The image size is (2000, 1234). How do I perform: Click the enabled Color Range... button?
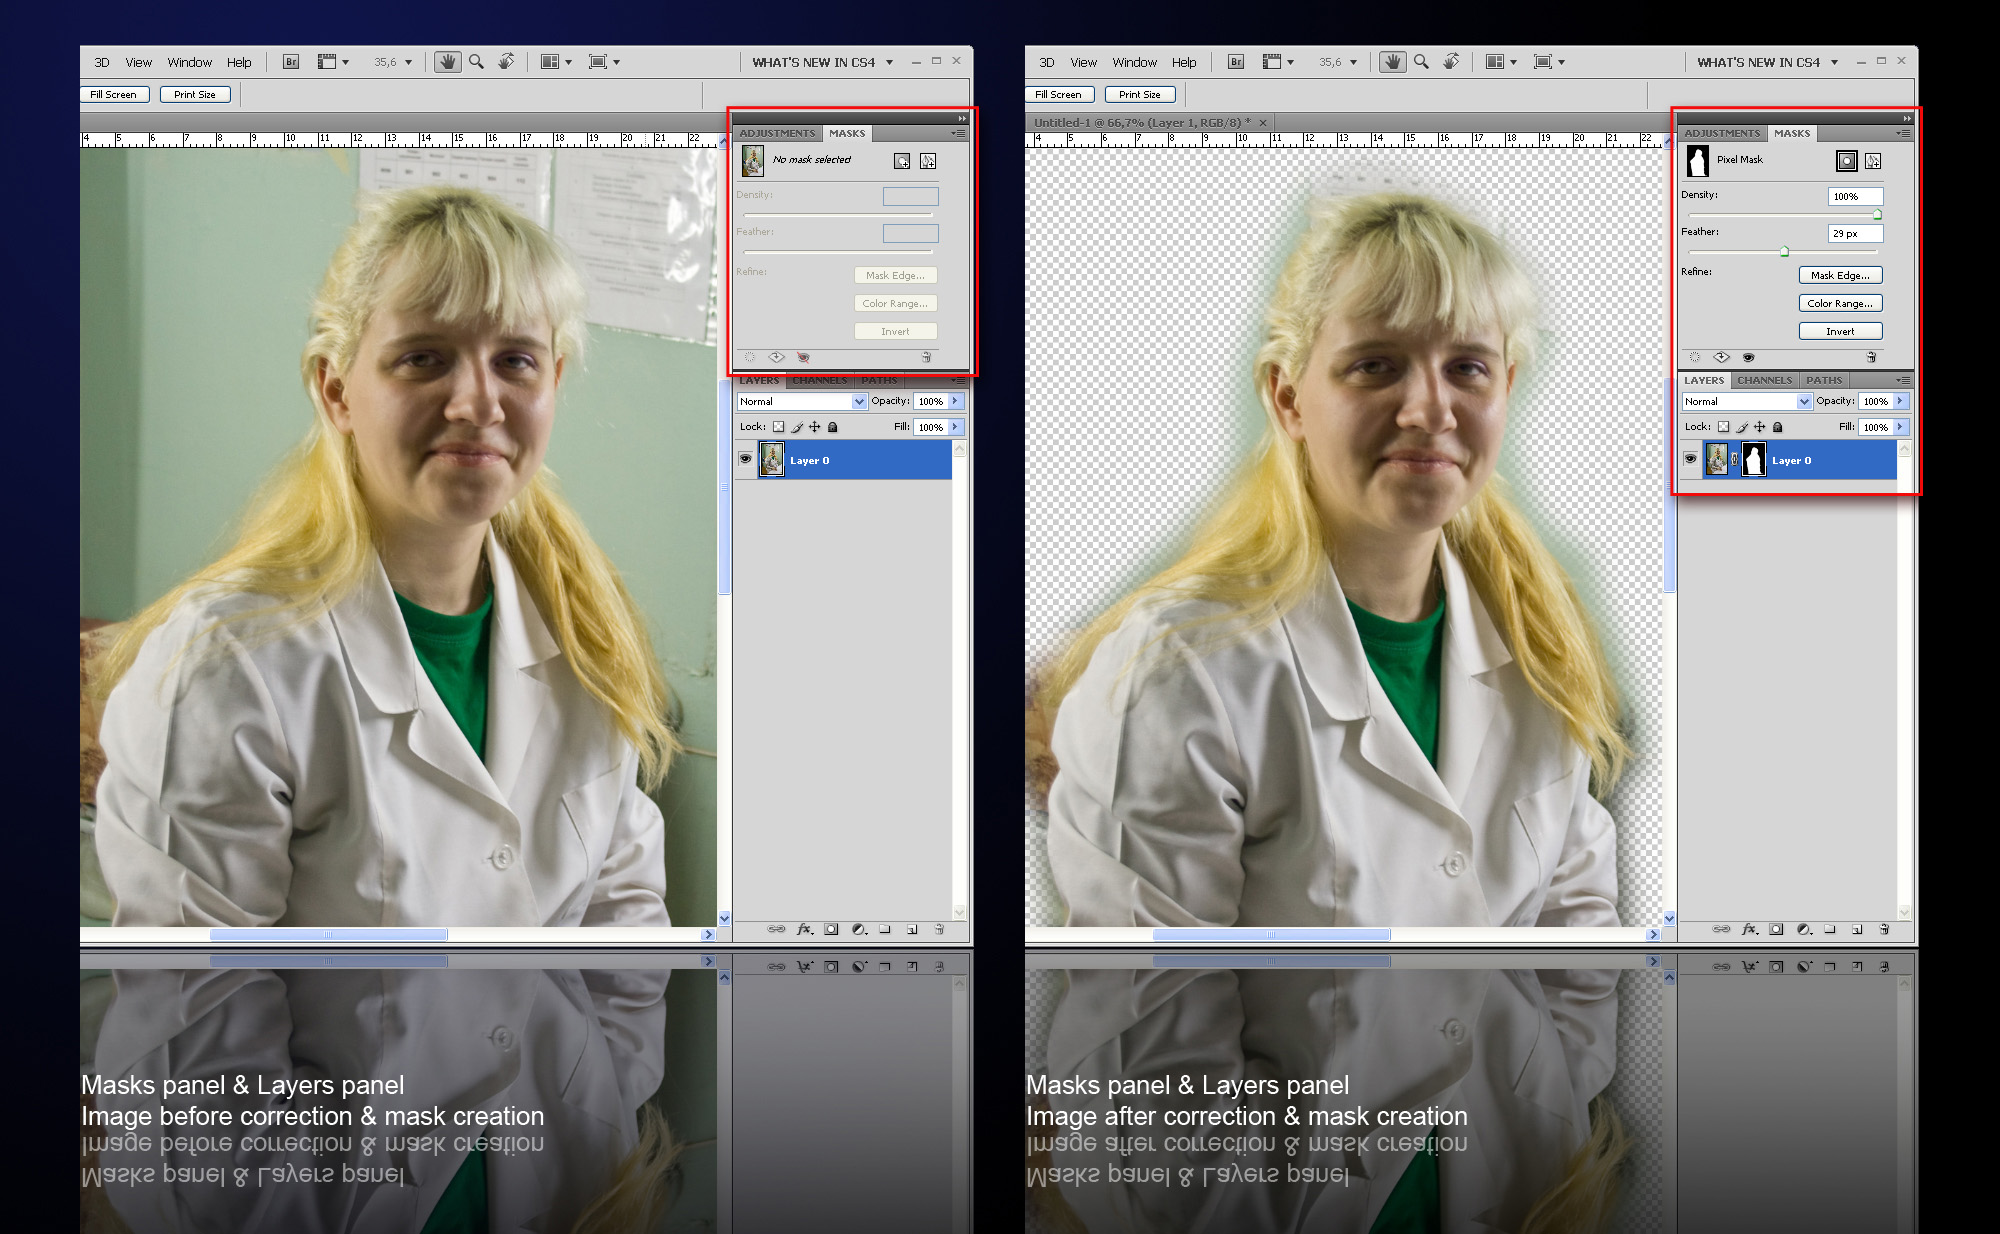point(1840,303)
